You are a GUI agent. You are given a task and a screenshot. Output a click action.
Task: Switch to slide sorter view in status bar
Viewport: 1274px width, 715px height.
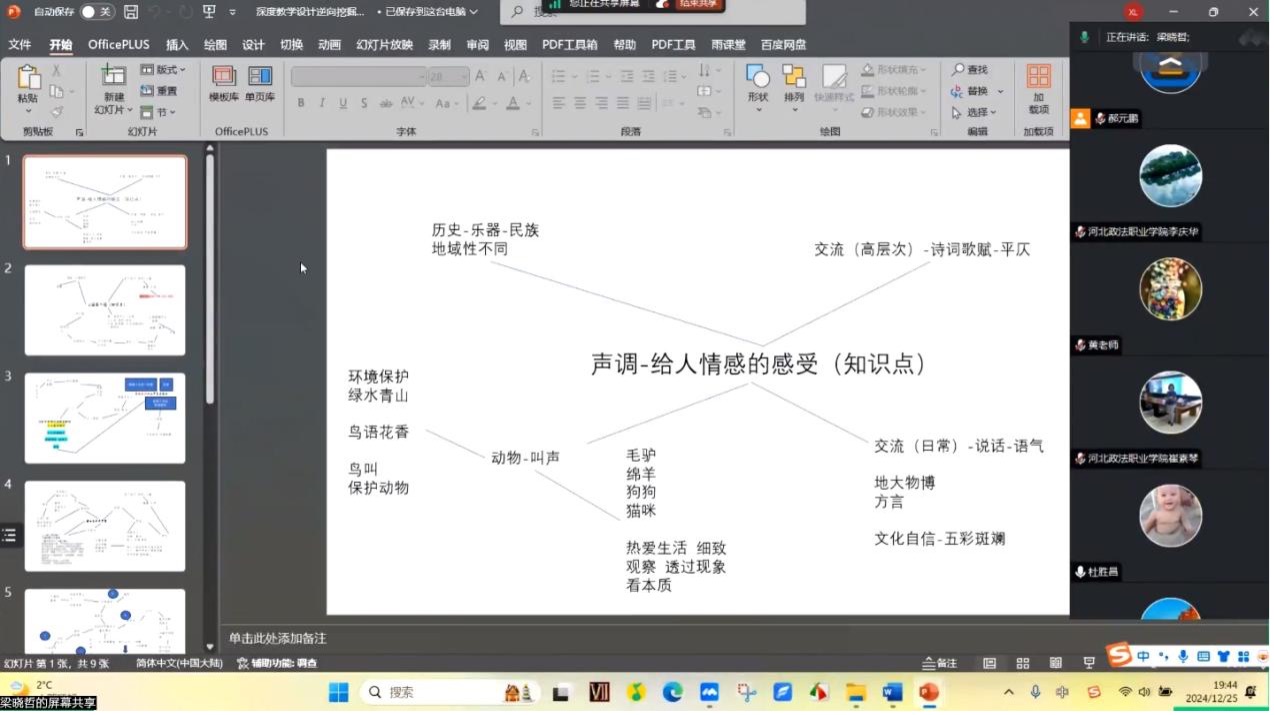pyautogui.click(x=1022, y=663)
